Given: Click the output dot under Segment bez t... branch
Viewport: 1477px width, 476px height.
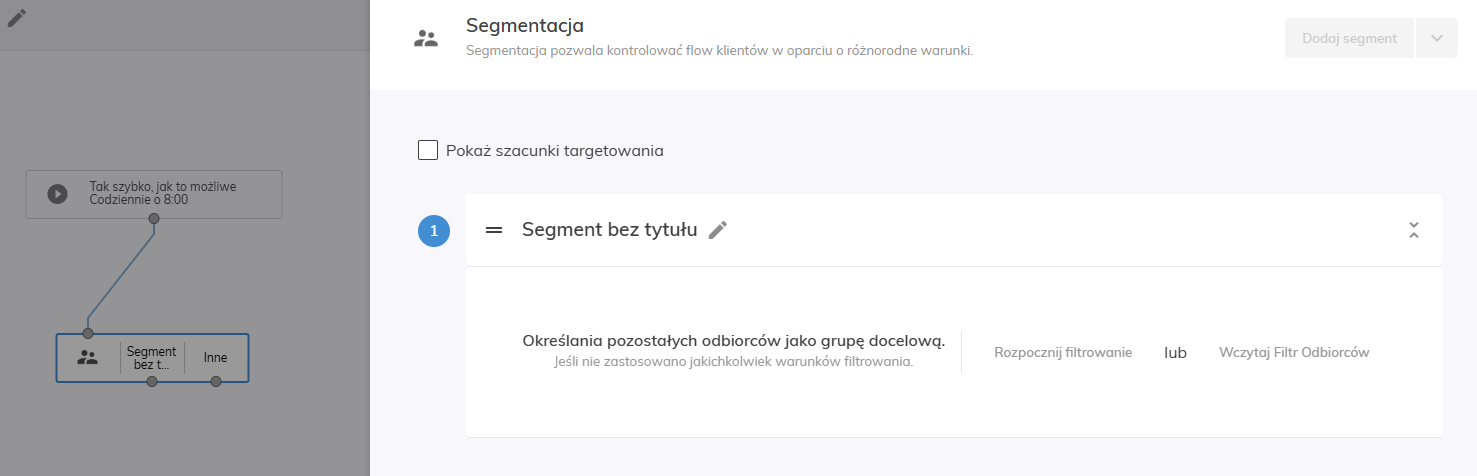Looking at the screenshot, I should pyautogui.click(x=152, y=381).
